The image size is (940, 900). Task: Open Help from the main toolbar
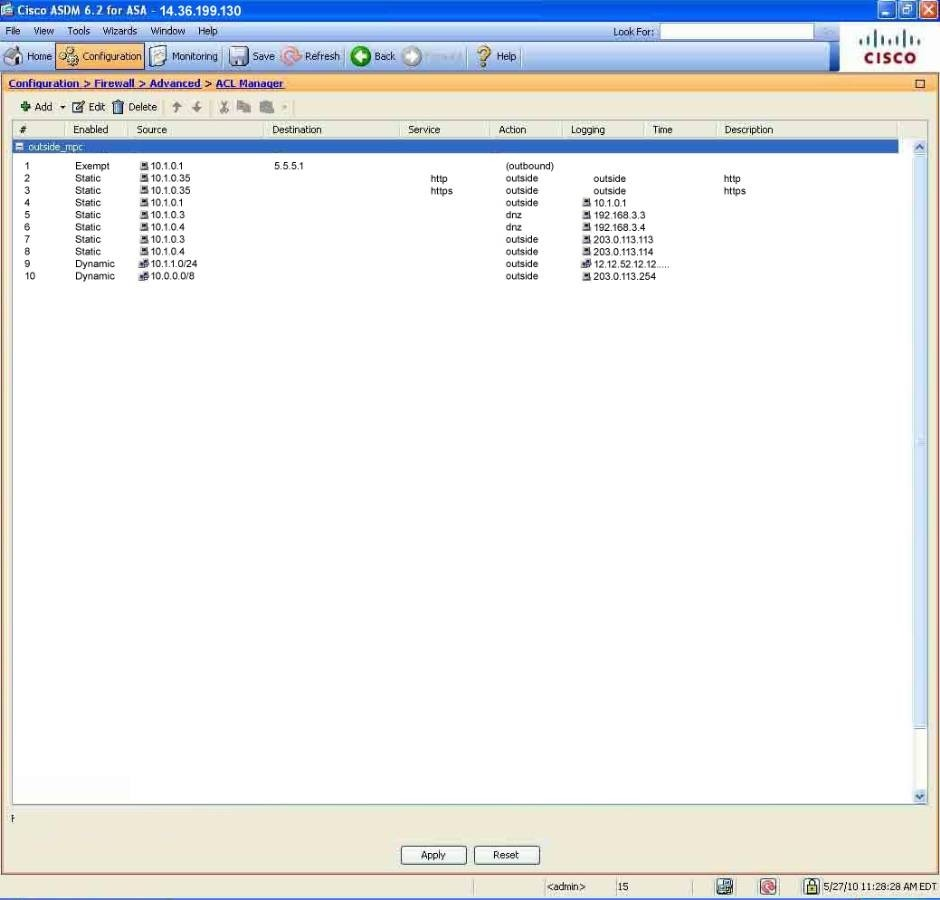[x=496, y=56]
